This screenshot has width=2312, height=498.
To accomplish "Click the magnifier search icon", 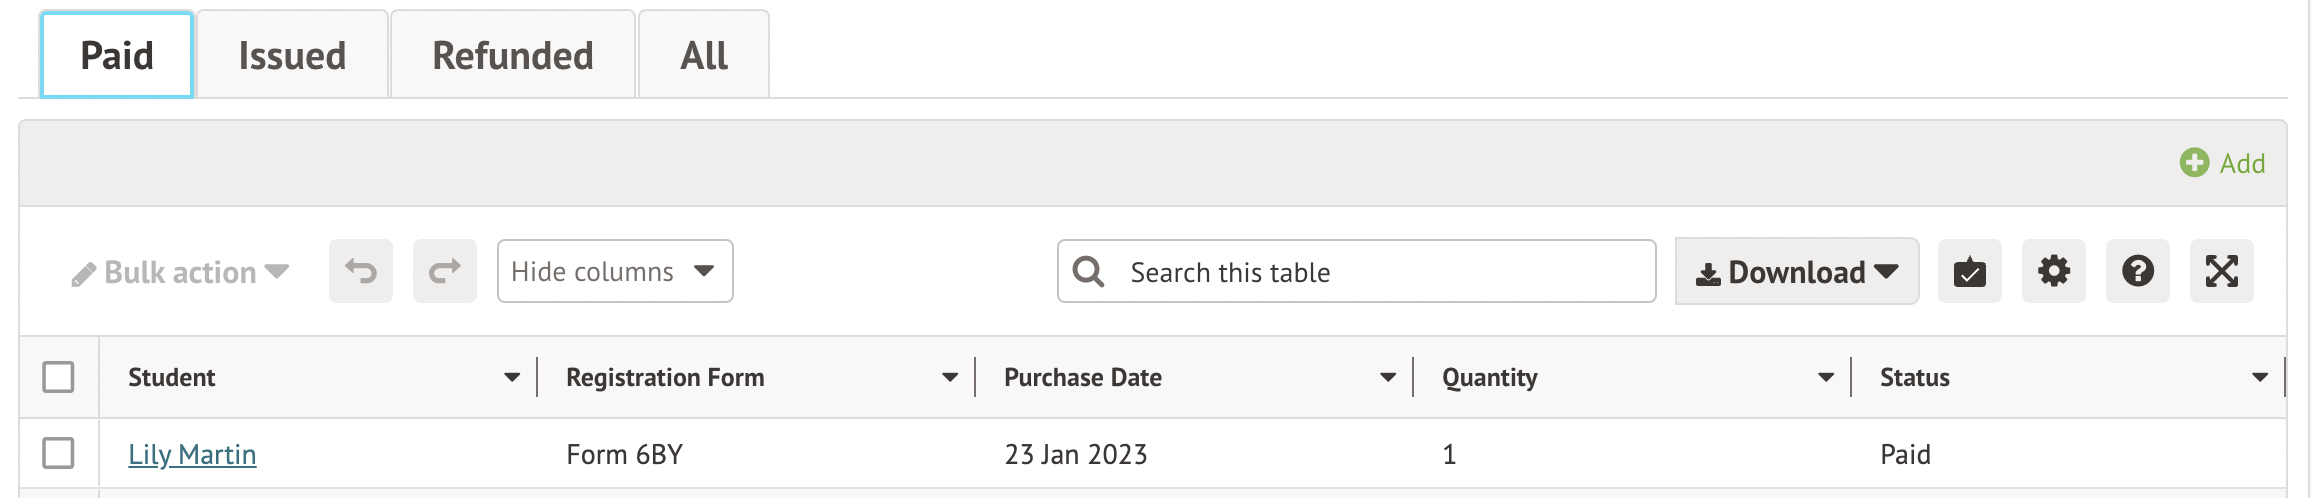I will [x=1088, y=272].
